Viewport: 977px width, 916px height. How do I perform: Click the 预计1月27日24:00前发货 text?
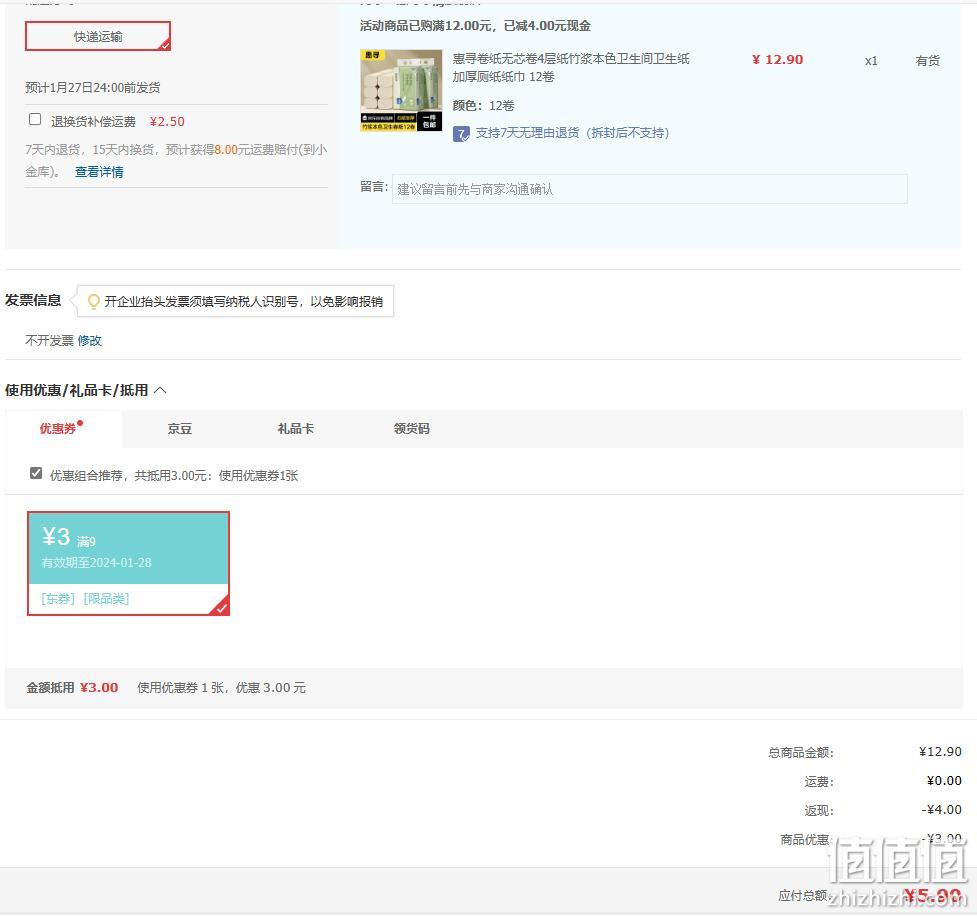tap(93, 88)
